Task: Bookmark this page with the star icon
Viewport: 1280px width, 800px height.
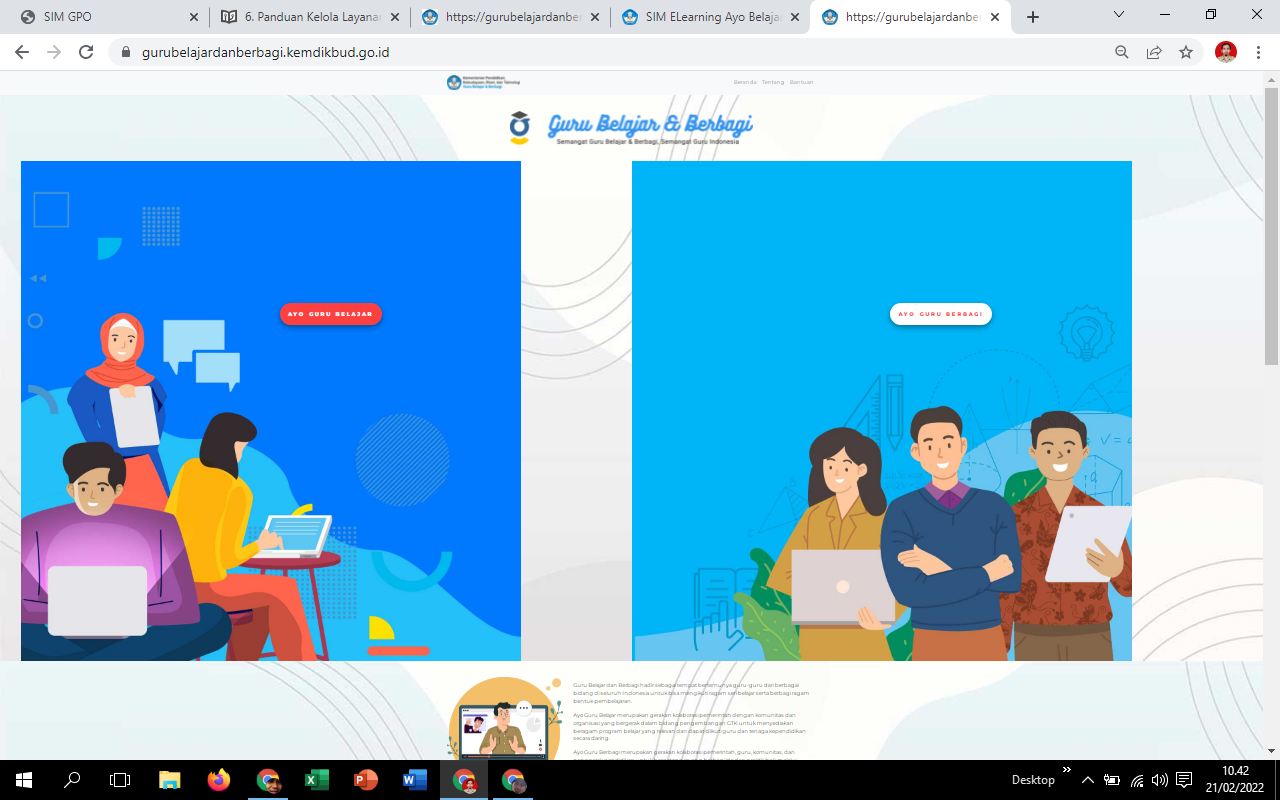Action: 1186,52
